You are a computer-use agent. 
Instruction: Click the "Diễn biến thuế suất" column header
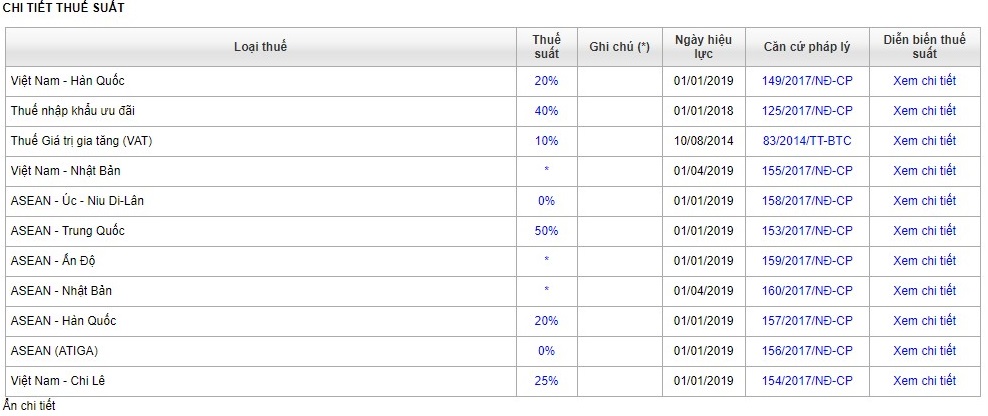coord(924,47)
